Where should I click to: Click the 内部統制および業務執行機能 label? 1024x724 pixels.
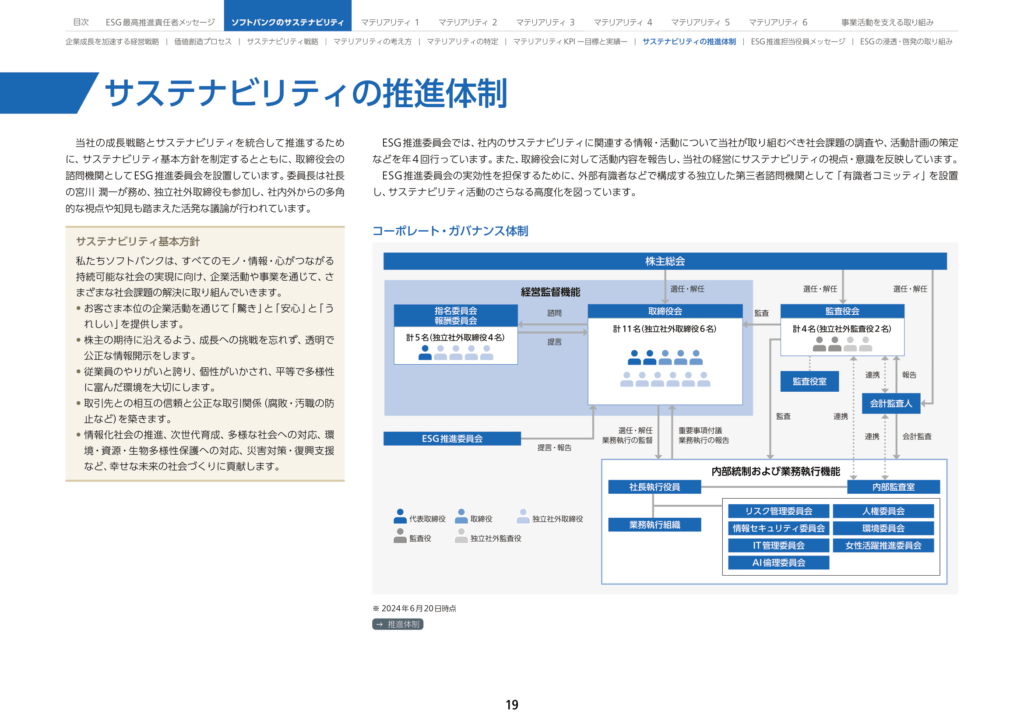coord(775,471)
